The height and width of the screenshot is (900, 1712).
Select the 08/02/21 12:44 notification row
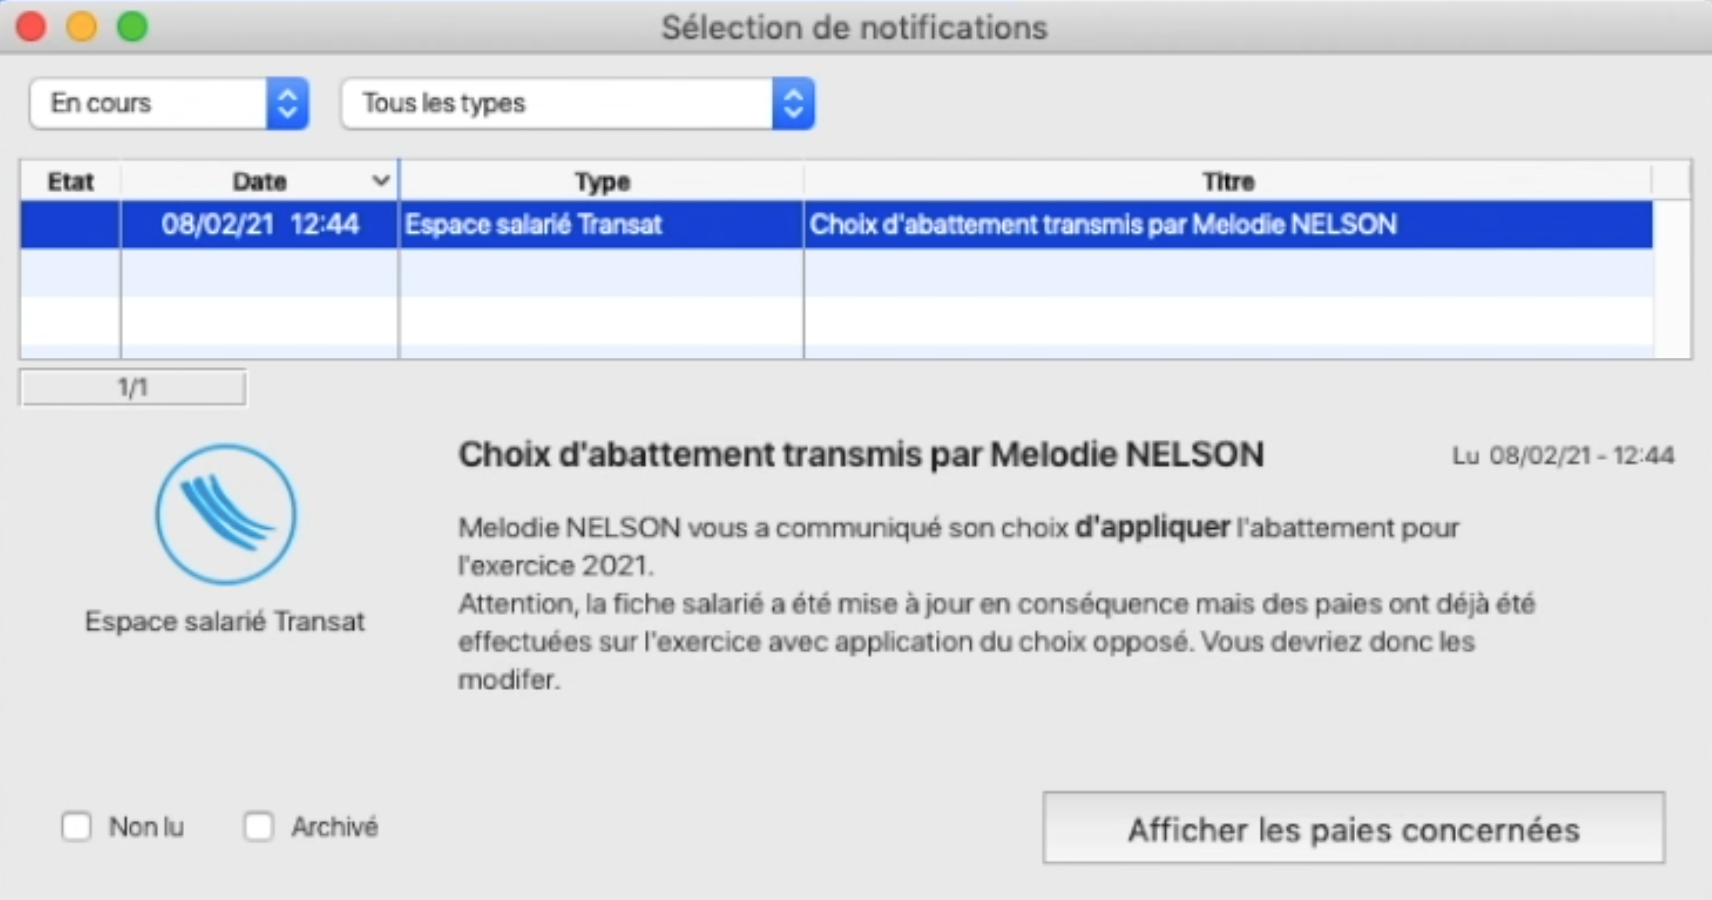[x=836, y=224]
